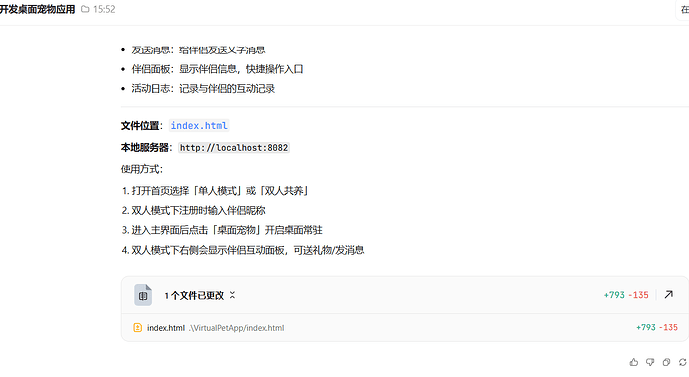Click the 本地服务器 label
Screen dimensions: 689x377
[x=145, y=148]
